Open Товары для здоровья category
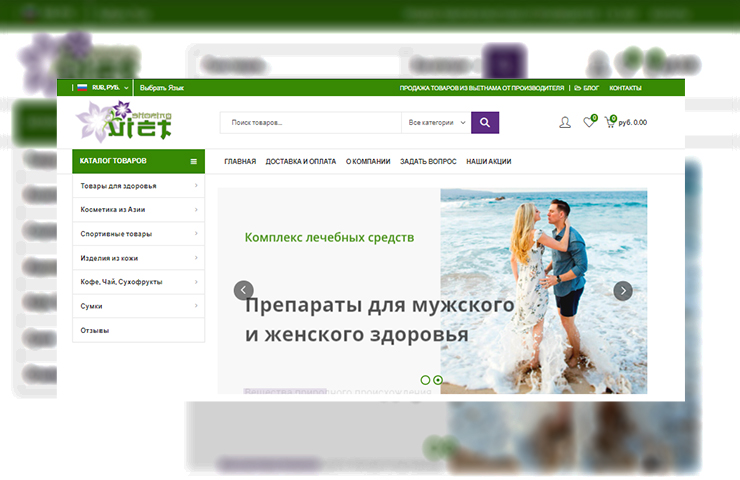Viewport: 740px width, 480px height. 118,186
